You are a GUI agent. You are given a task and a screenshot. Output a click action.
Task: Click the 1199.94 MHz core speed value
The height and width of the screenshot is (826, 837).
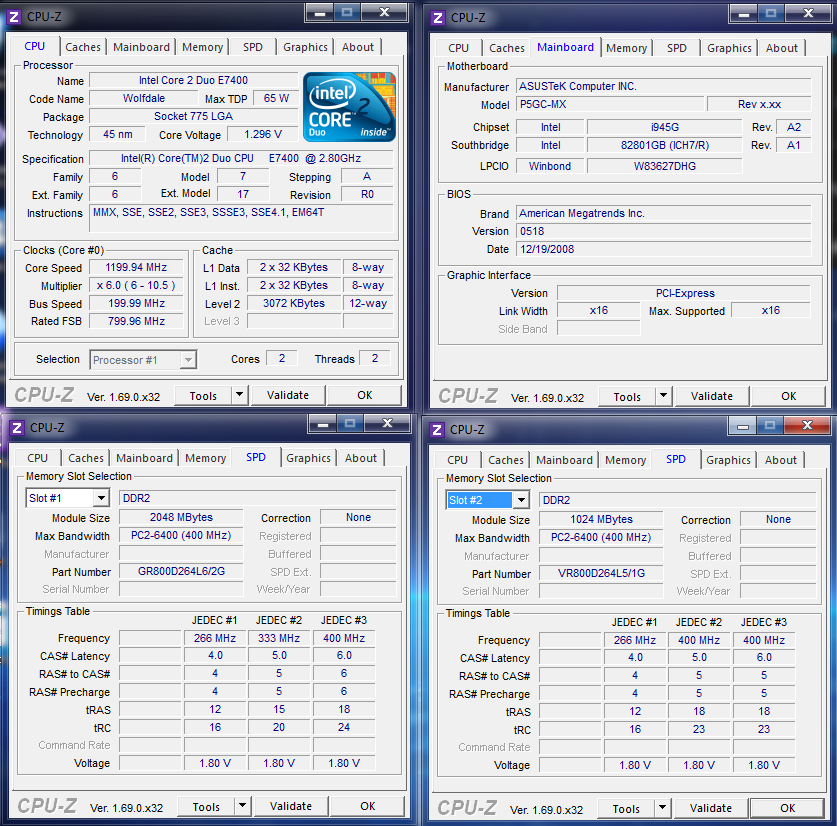136,267
